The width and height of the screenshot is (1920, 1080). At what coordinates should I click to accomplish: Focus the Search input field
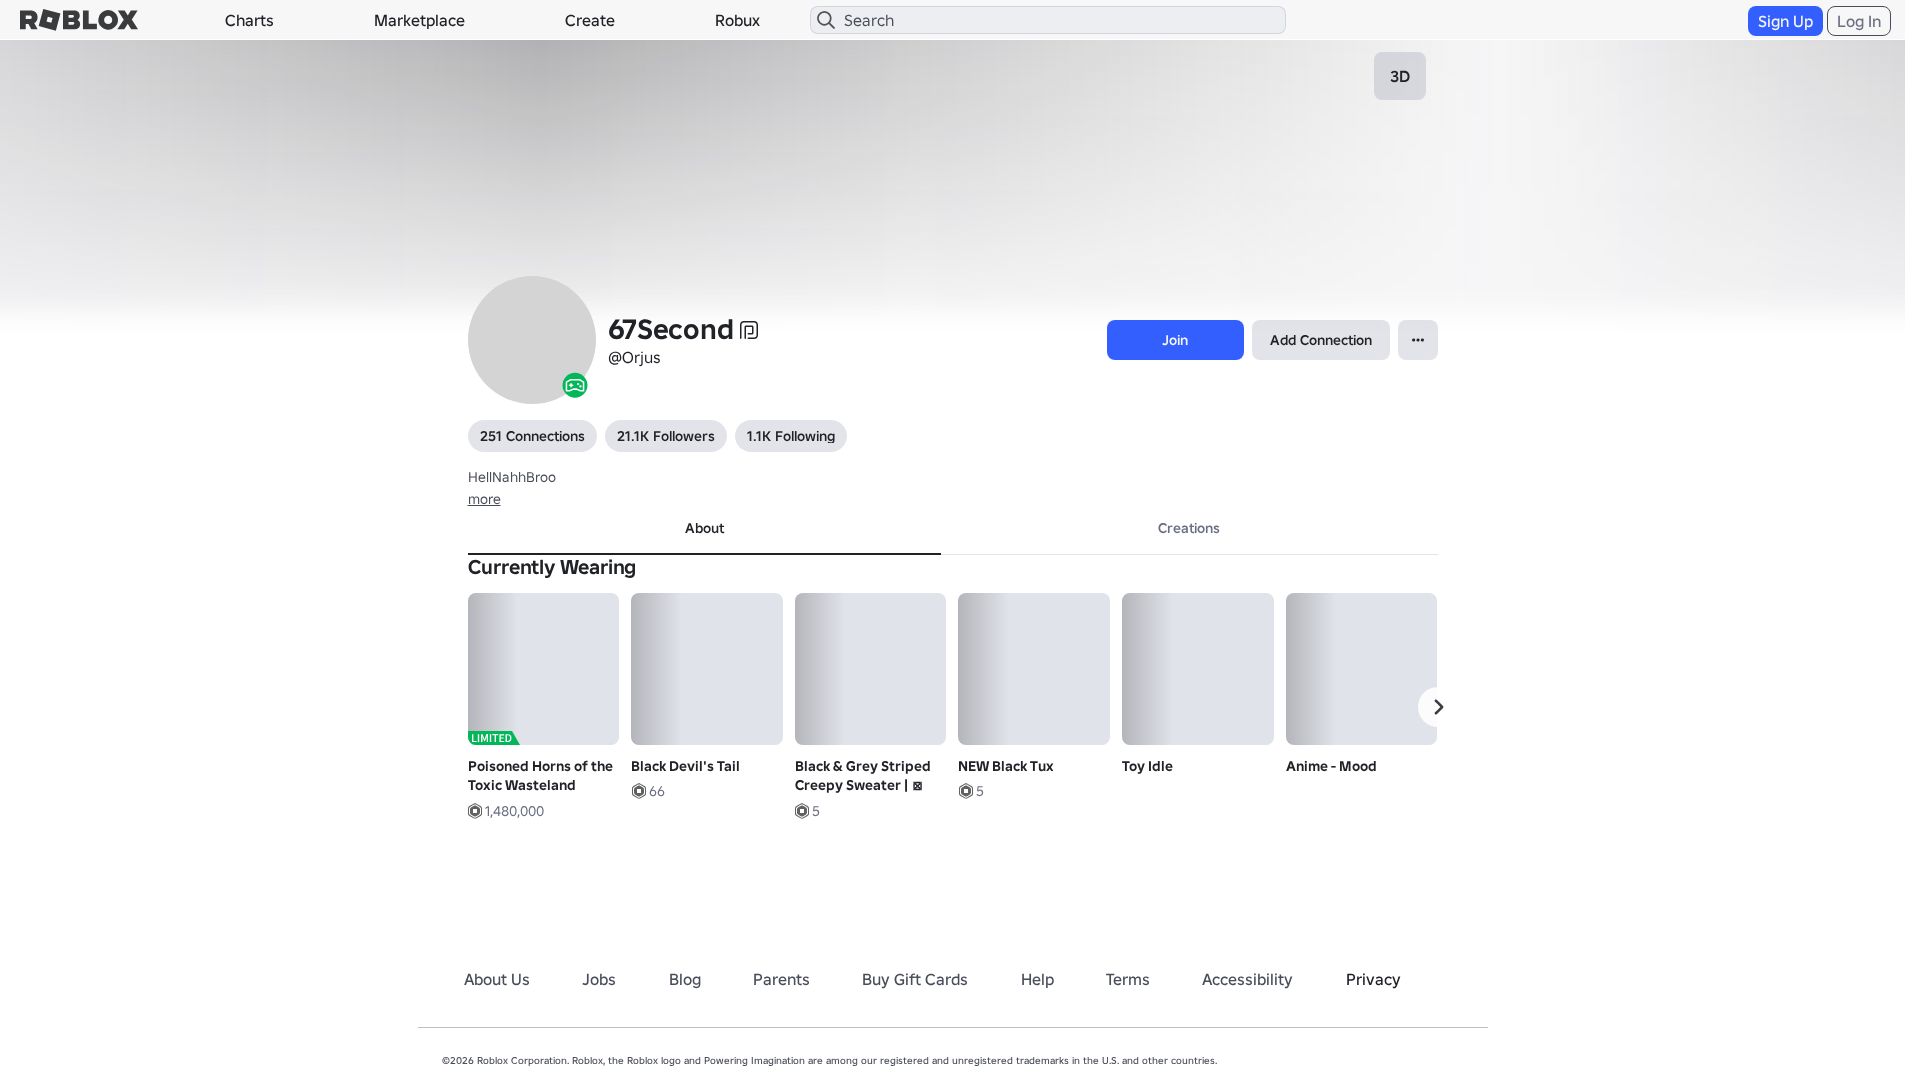[1048, 20]
